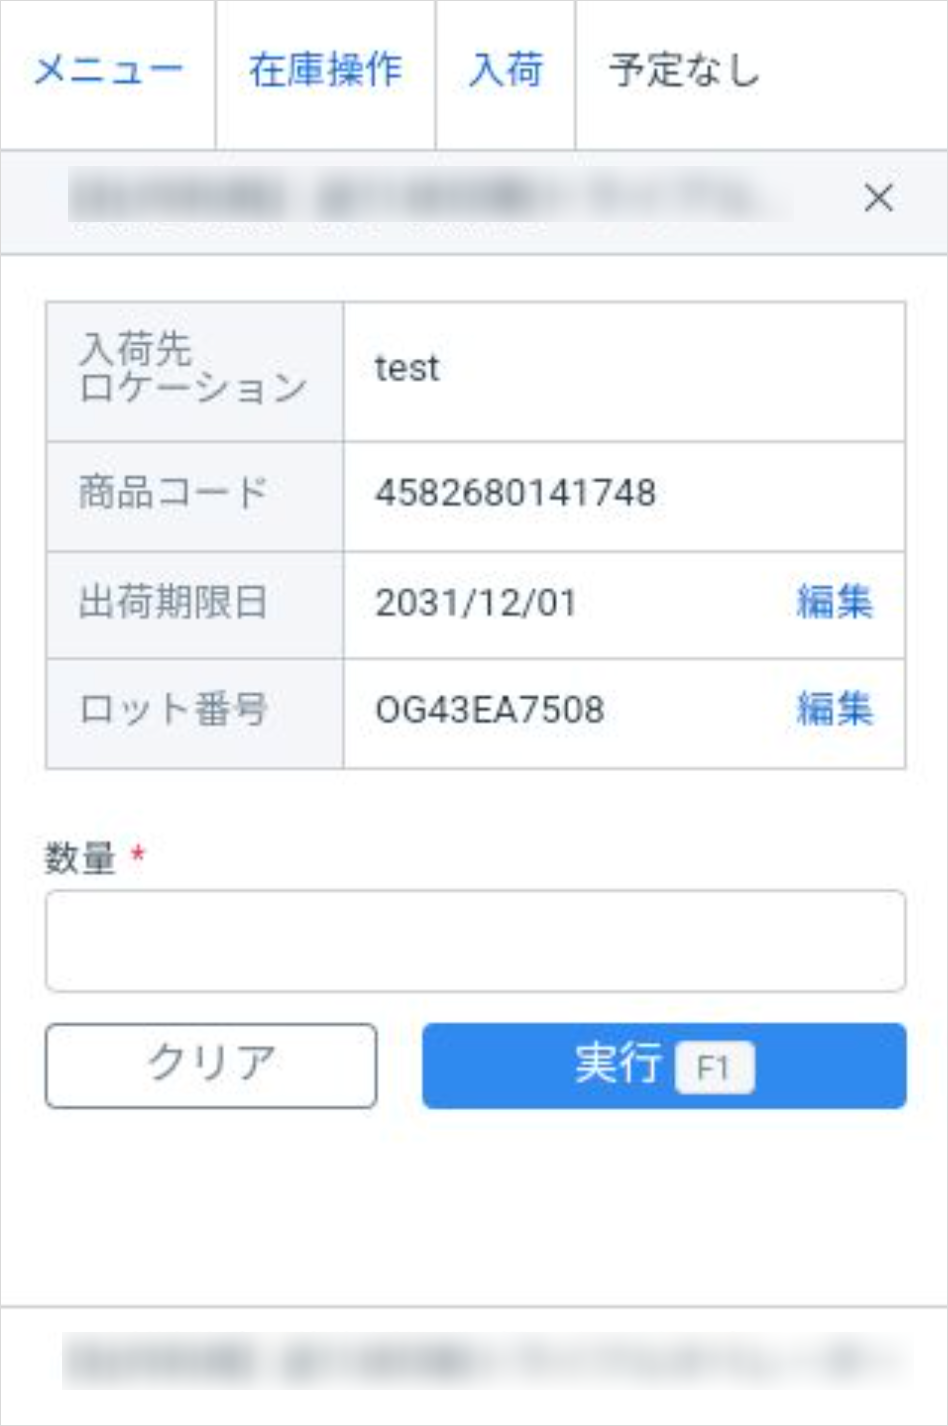The image size is (948, 1426).
Task: Edit the 出荷期限日 value
Action: pos(834,602)
